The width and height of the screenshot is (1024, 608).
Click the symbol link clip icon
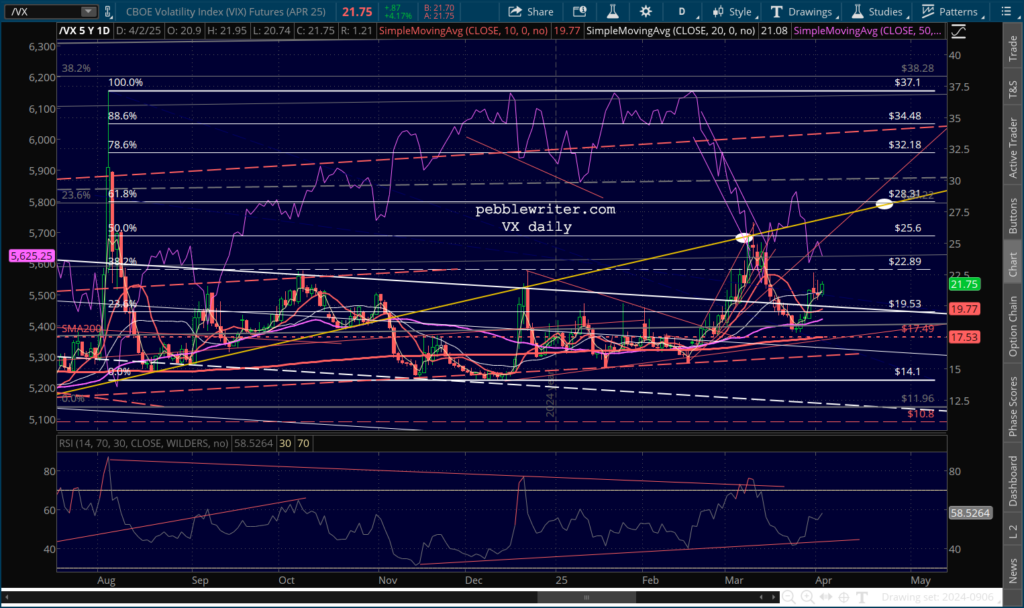click(x=108, y=11)
